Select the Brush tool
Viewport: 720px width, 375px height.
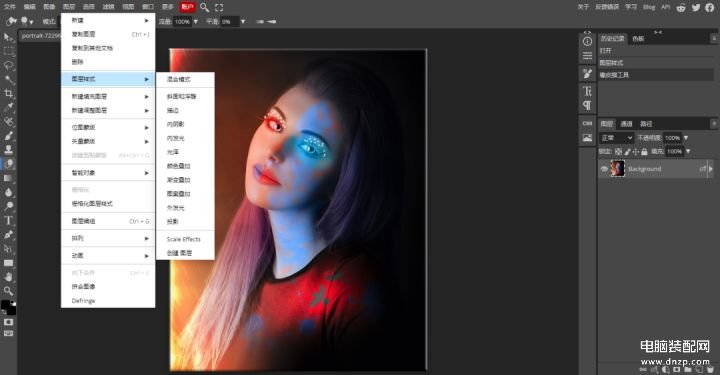[8, 136]
